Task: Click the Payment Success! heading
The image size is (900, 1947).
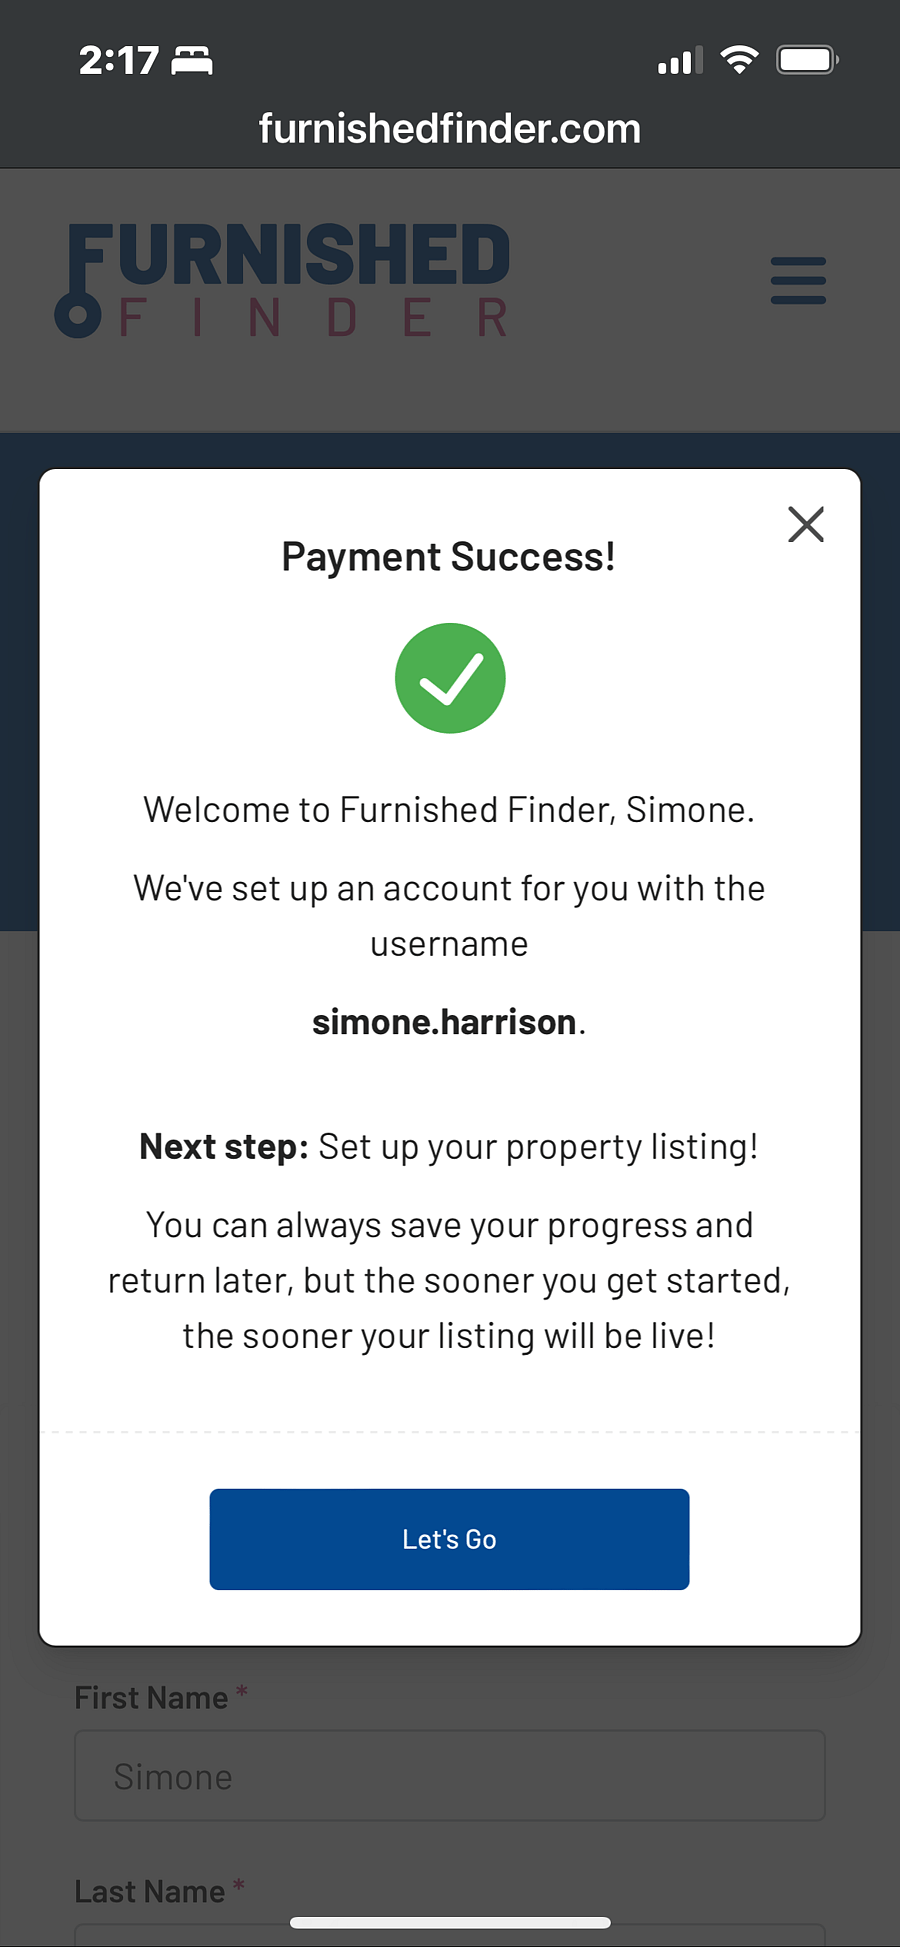Action: coord(448,557)
